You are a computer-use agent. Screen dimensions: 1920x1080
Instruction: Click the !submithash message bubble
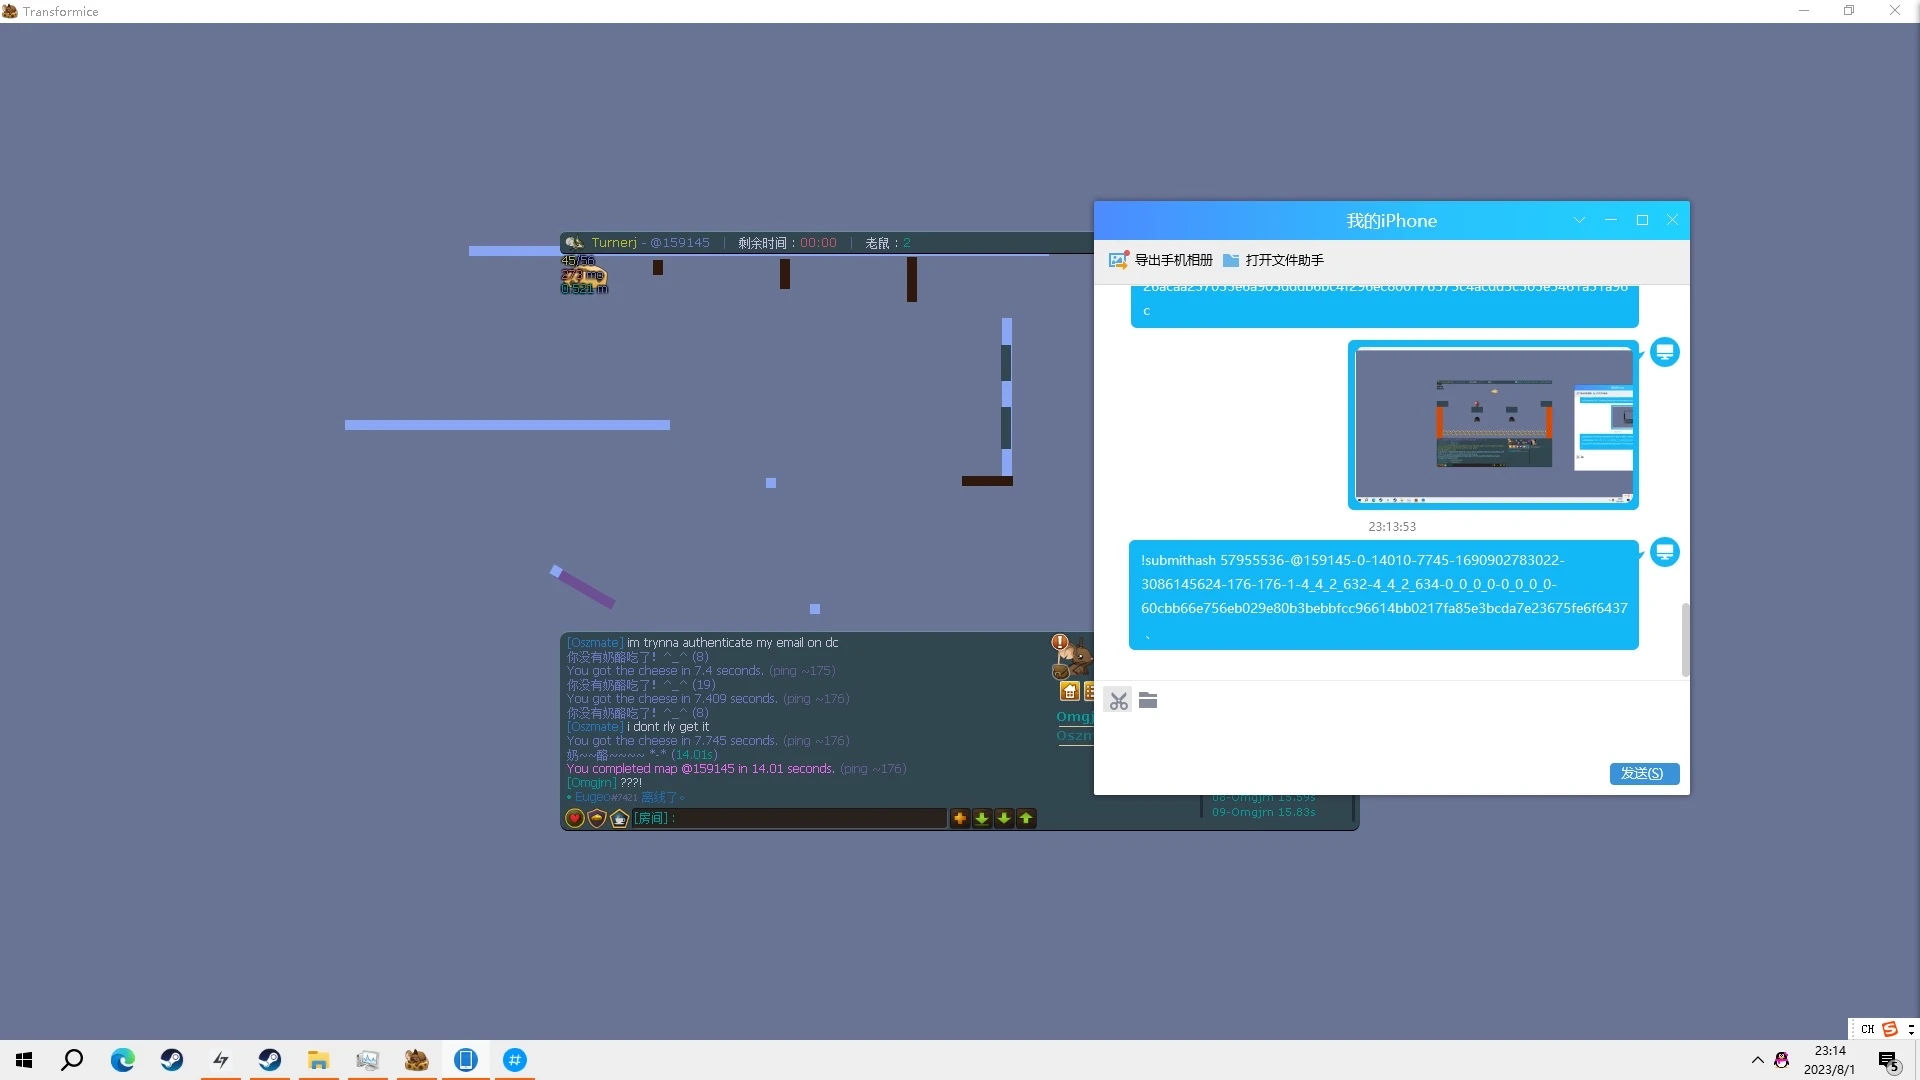(x=1384, y=595)
